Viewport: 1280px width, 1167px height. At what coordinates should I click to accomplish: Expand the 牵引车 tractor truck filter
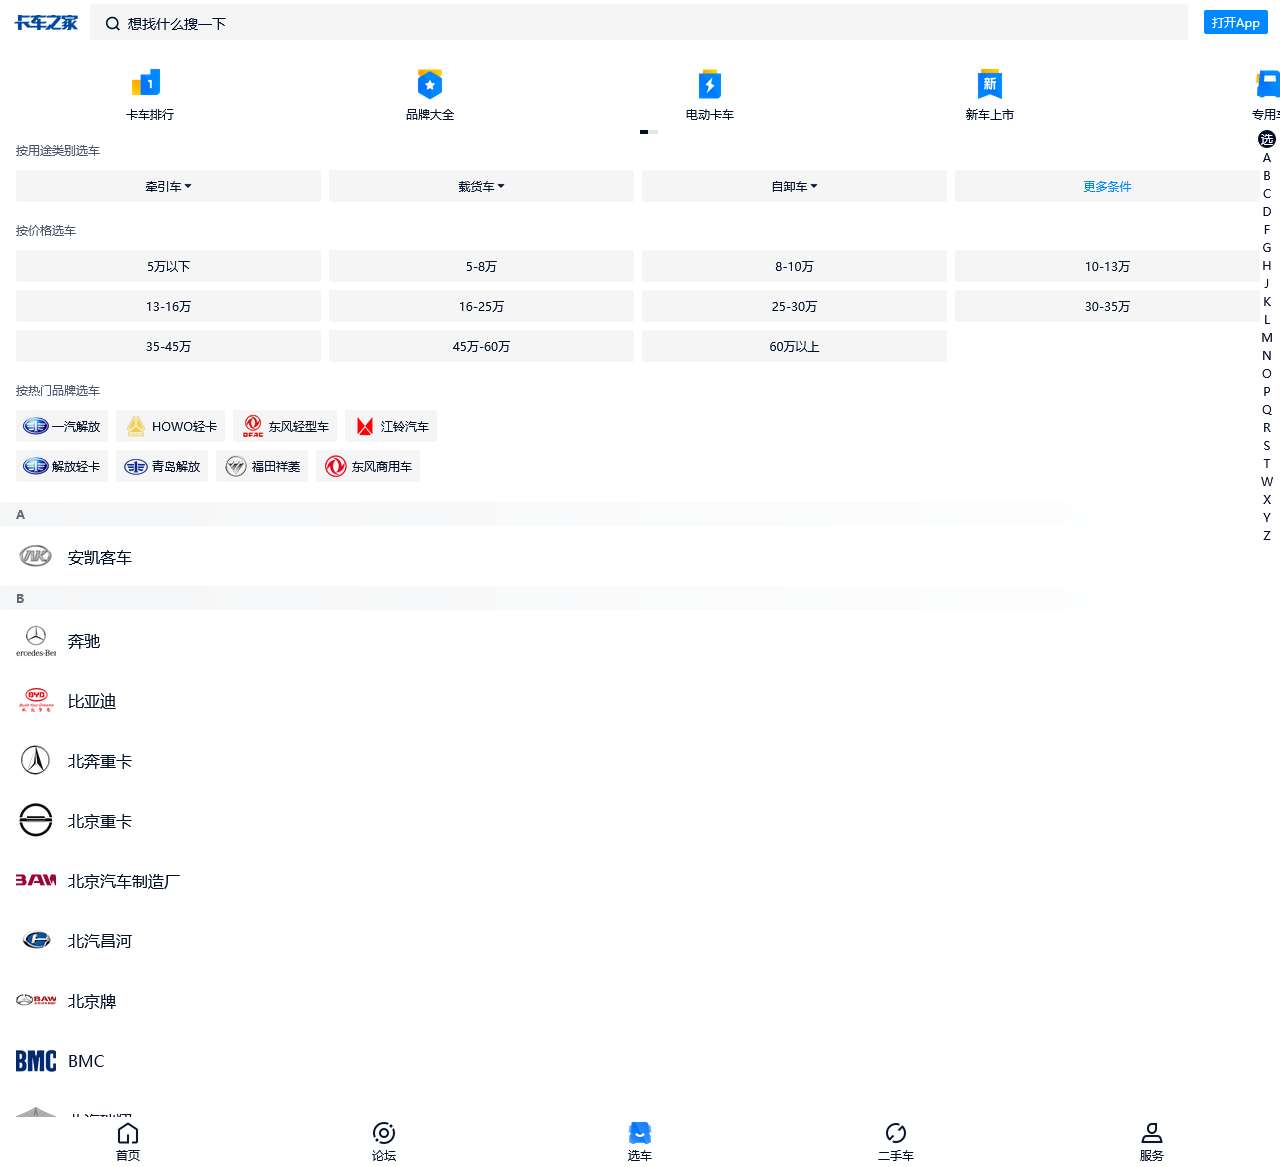pos(168,186)
